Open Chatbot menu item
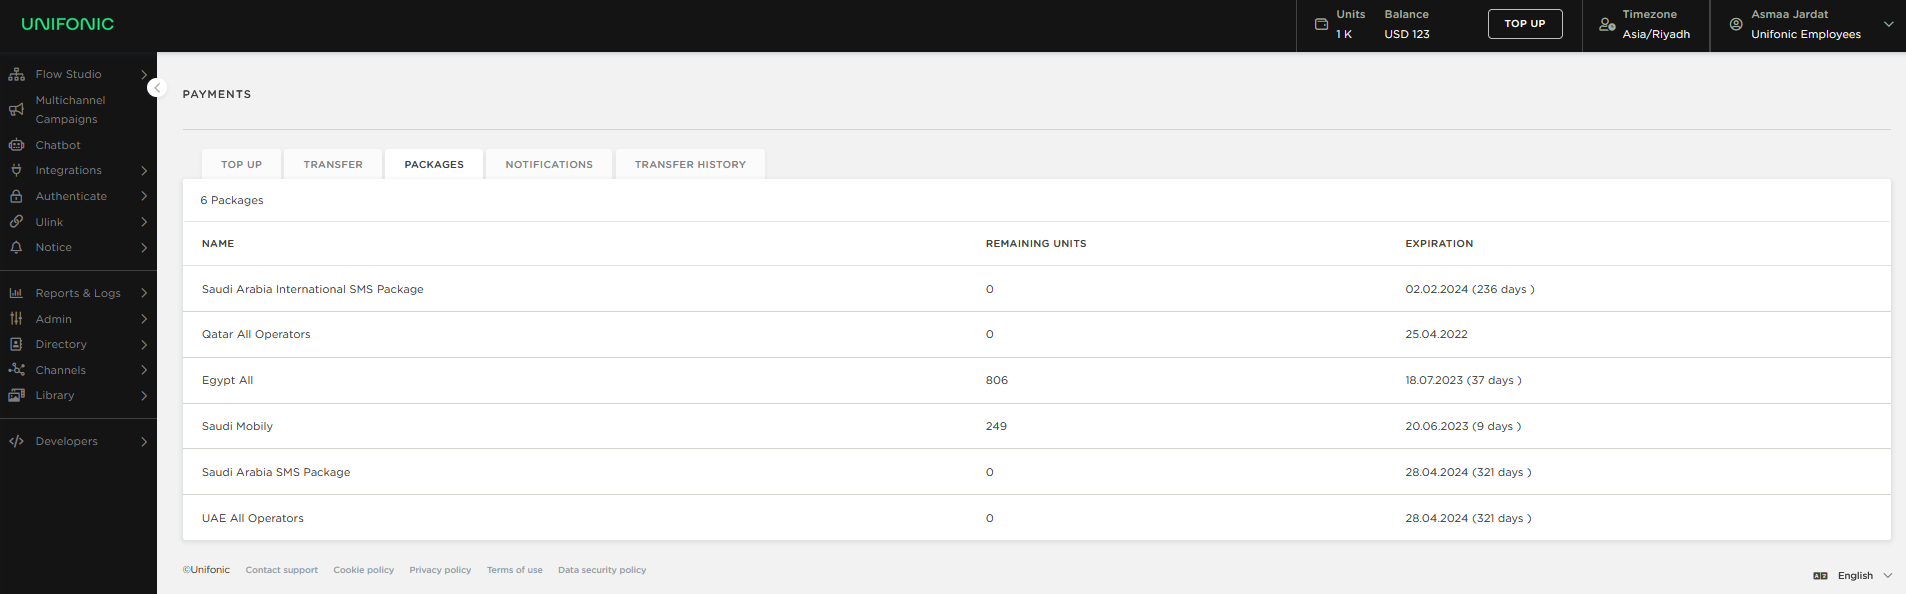This screenshot has width=1906, height=594. [58, 145]
